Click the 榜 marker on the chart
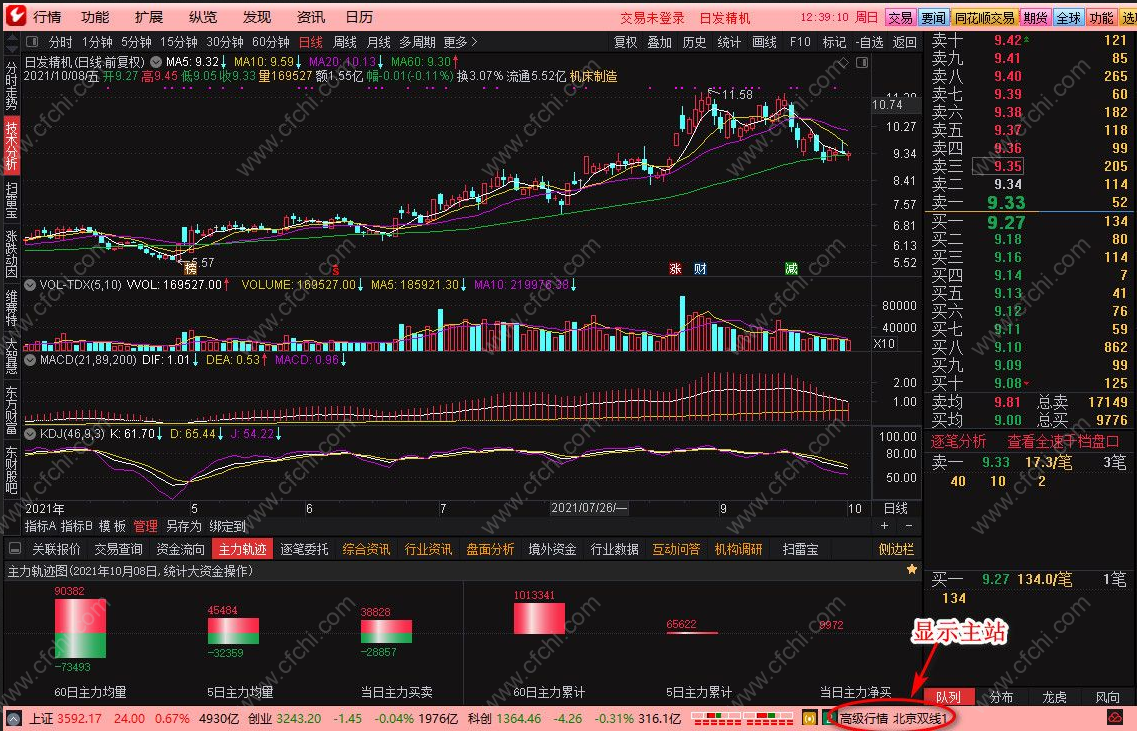The height and width of the screenshot is (731, 1137). (190, 268)
